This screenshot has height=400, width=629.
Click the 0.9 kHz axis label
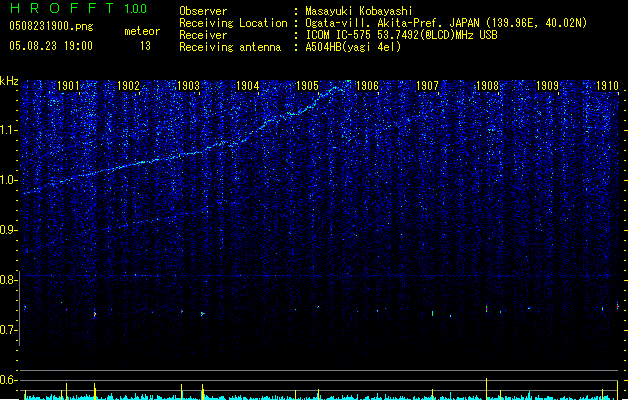pos(8,230)
